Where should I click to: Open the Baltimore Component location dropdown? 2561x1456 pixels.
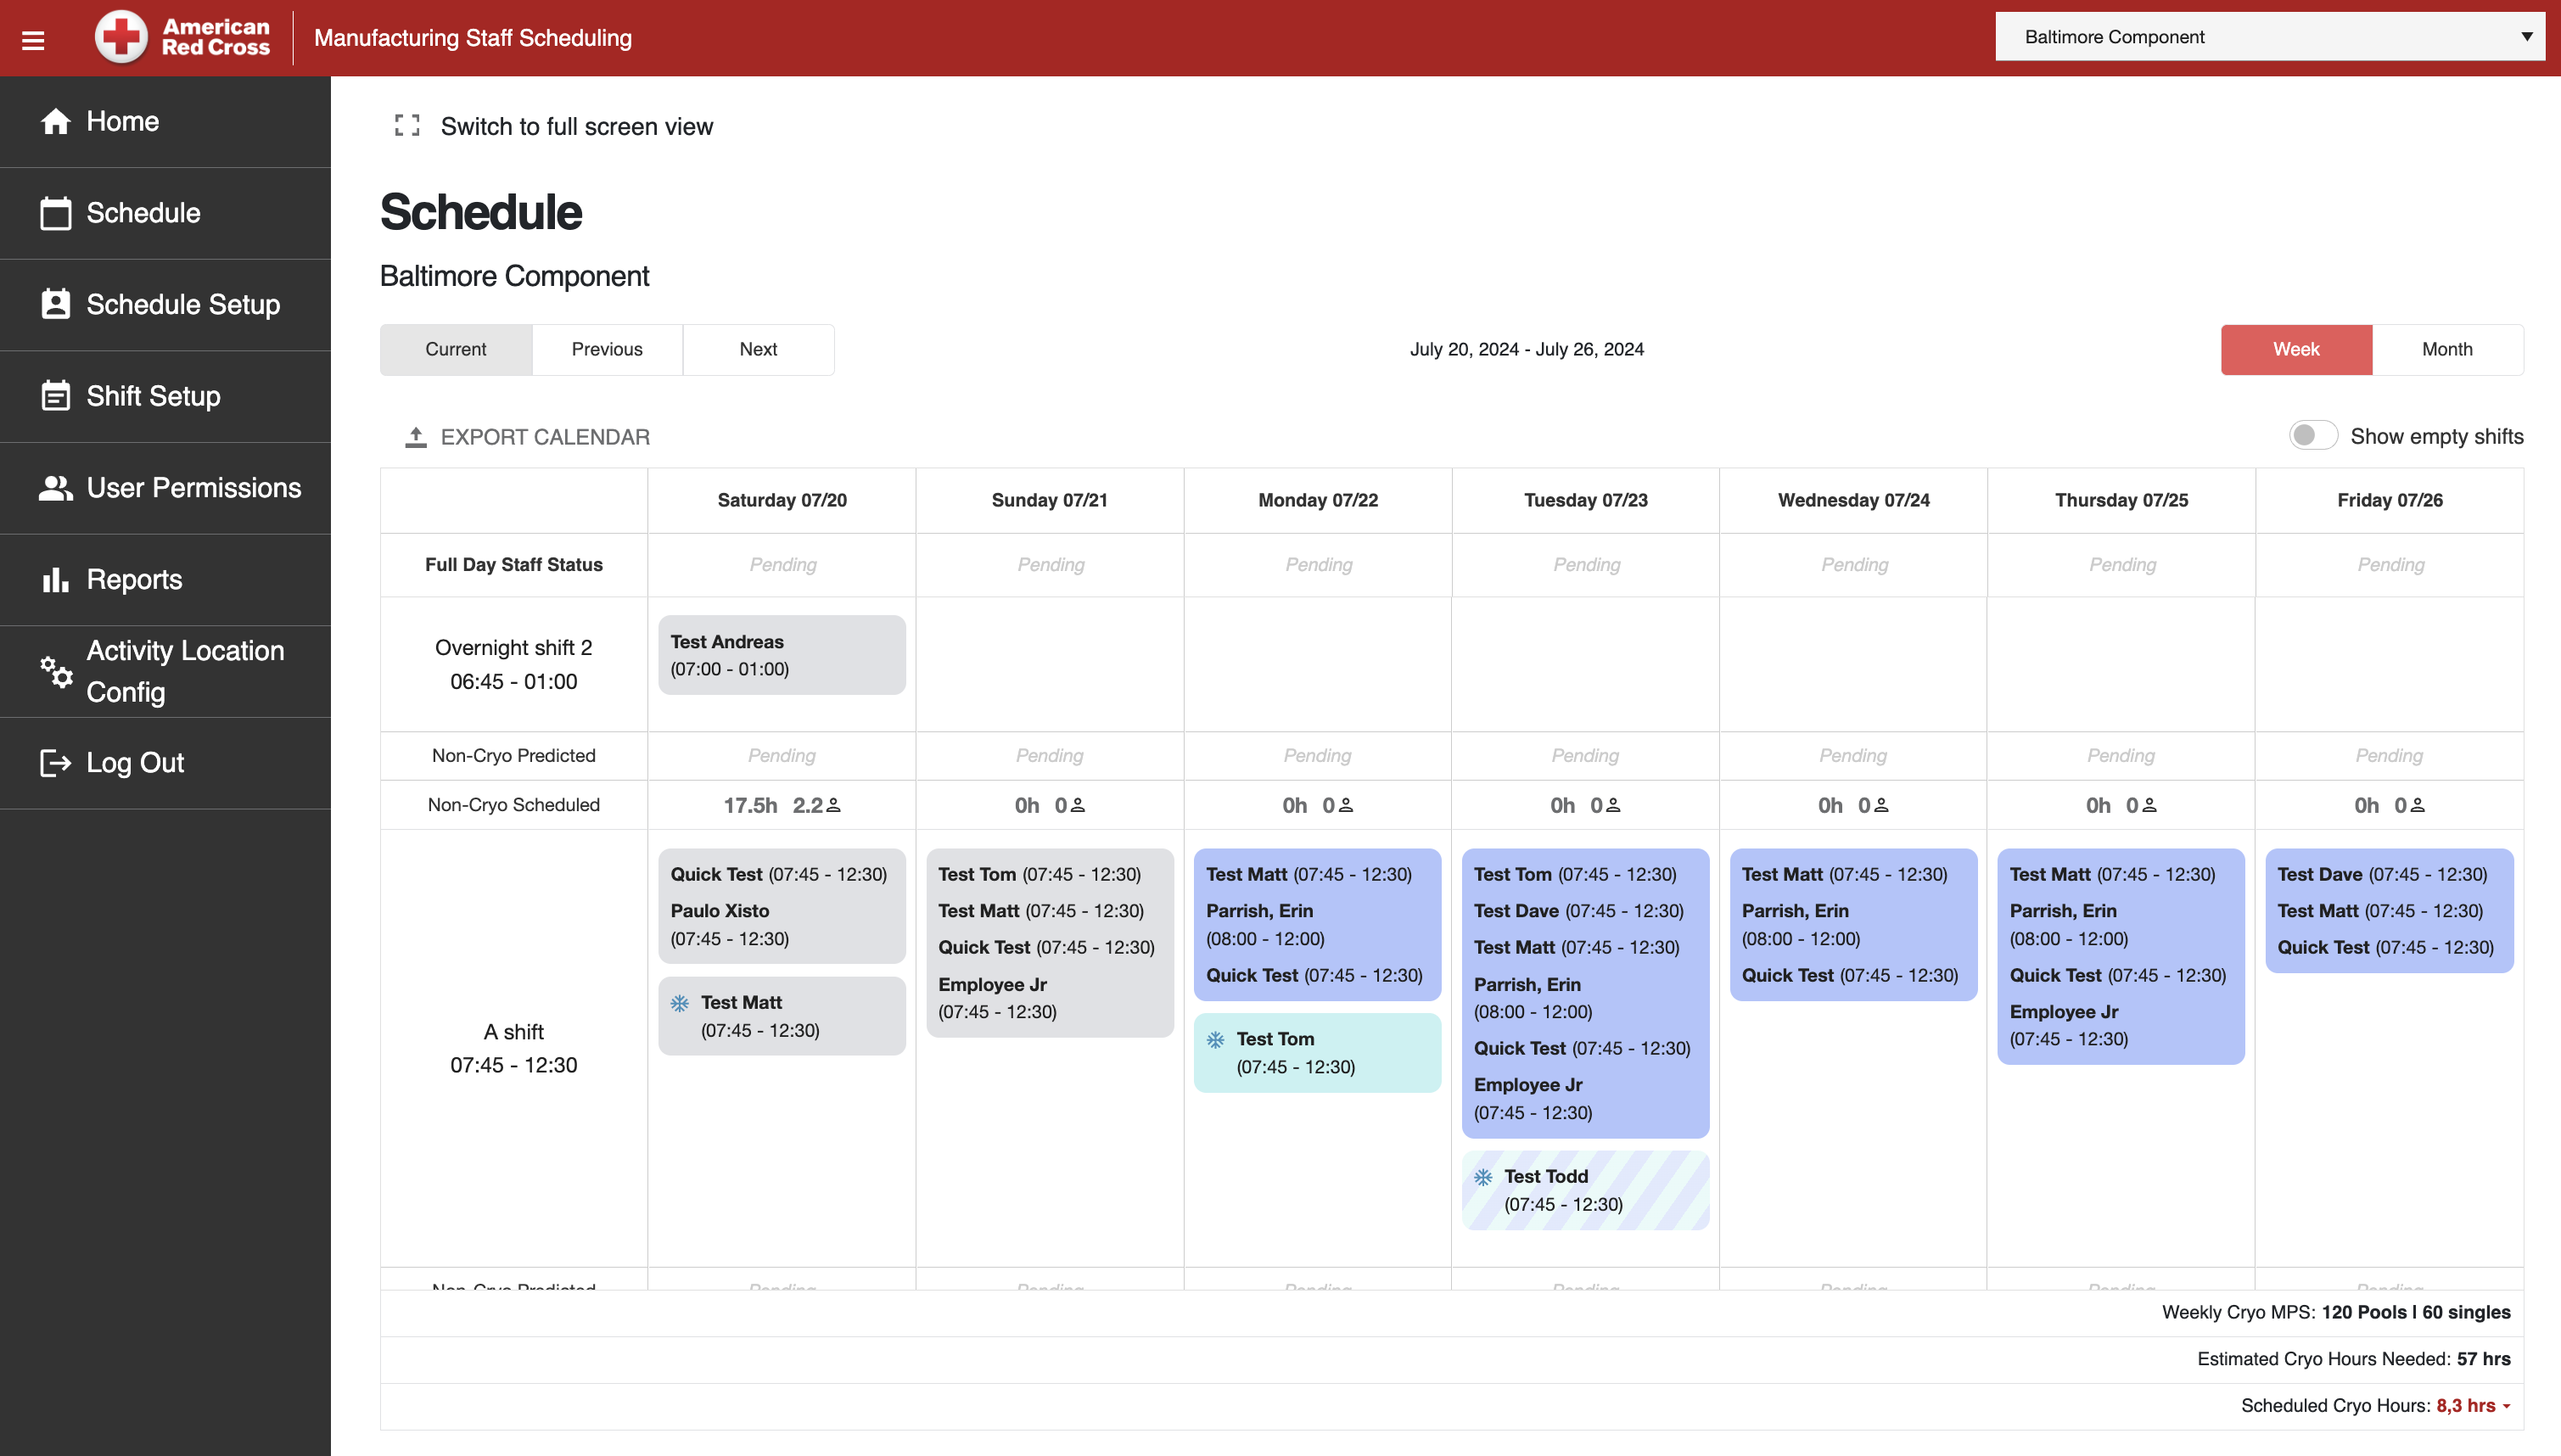[x=2270, y=37]
